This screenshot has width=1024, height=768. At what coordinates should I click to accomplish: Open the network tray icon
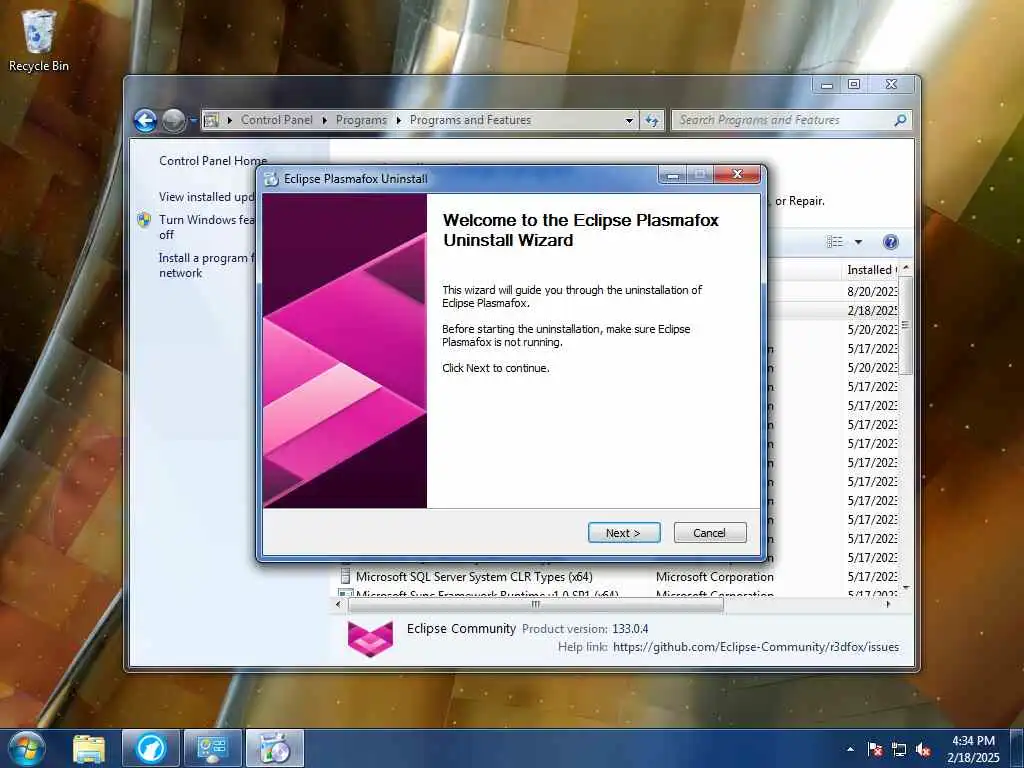899,749
